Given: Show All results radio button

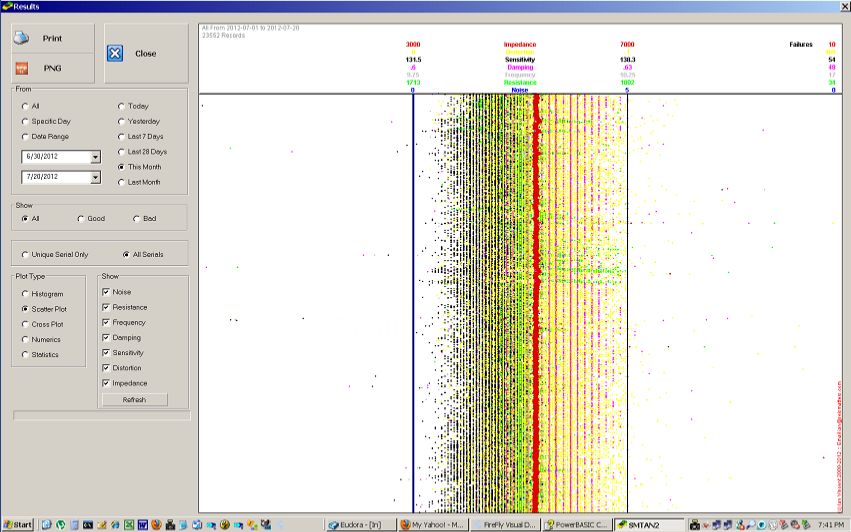Looking at the screenshot, I should point(25,219).
